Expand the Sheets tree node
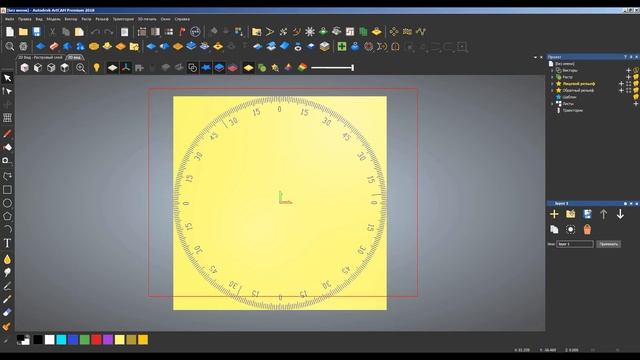The width and height of the screenshot is (640, 360). (552, 104)
